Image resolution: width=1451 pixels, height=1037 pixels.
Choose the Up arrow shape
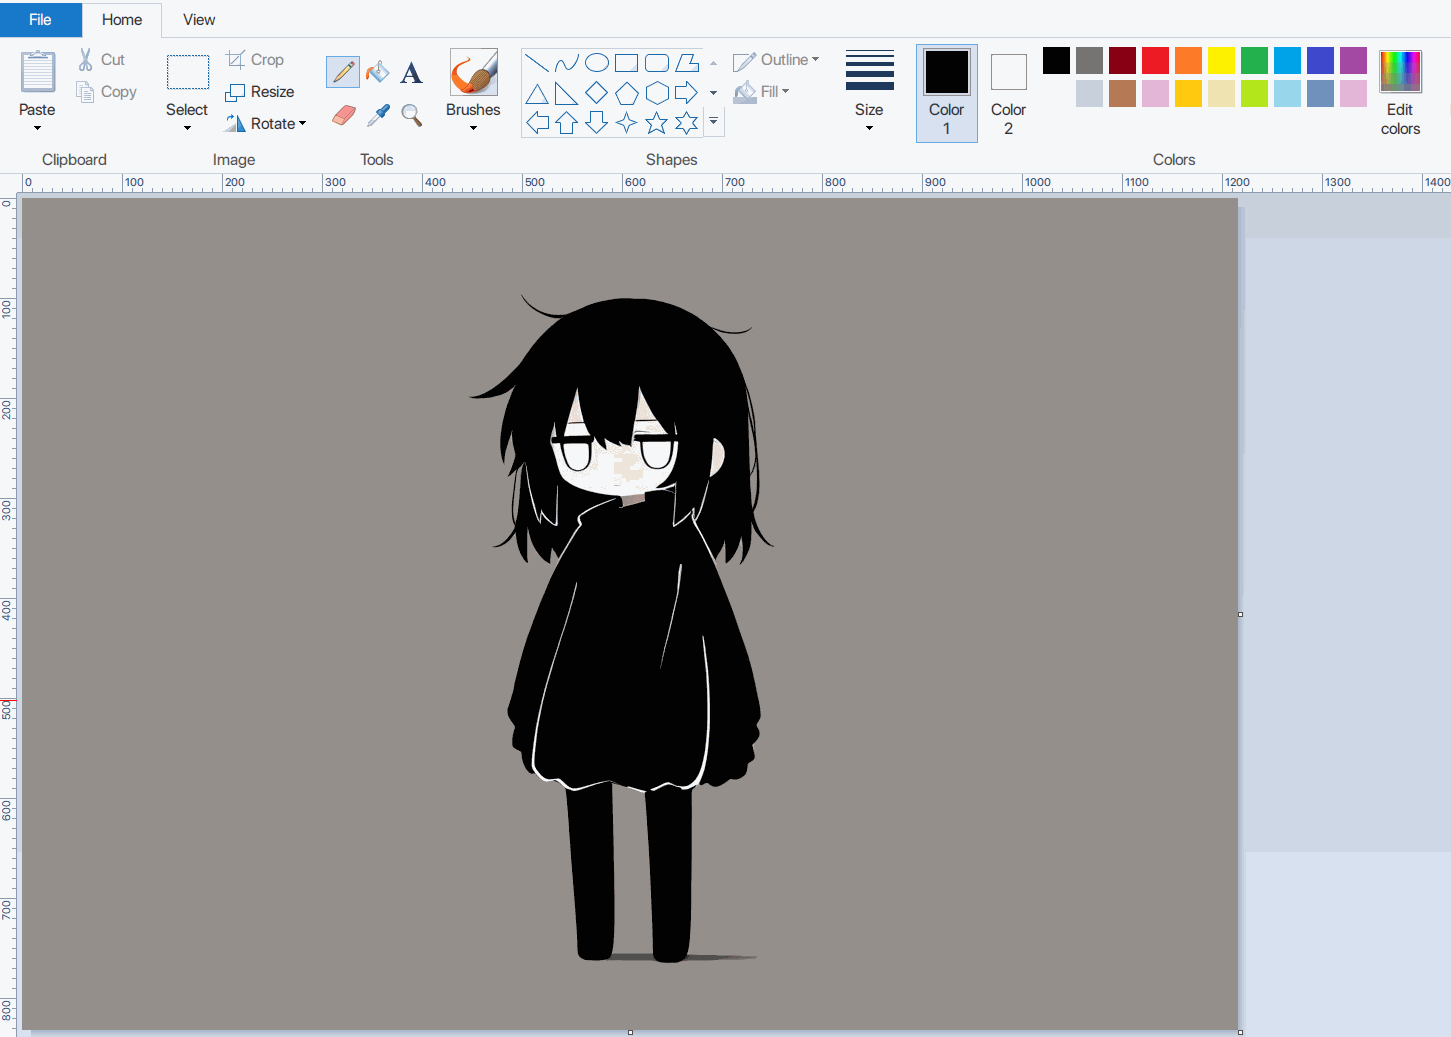567,122
